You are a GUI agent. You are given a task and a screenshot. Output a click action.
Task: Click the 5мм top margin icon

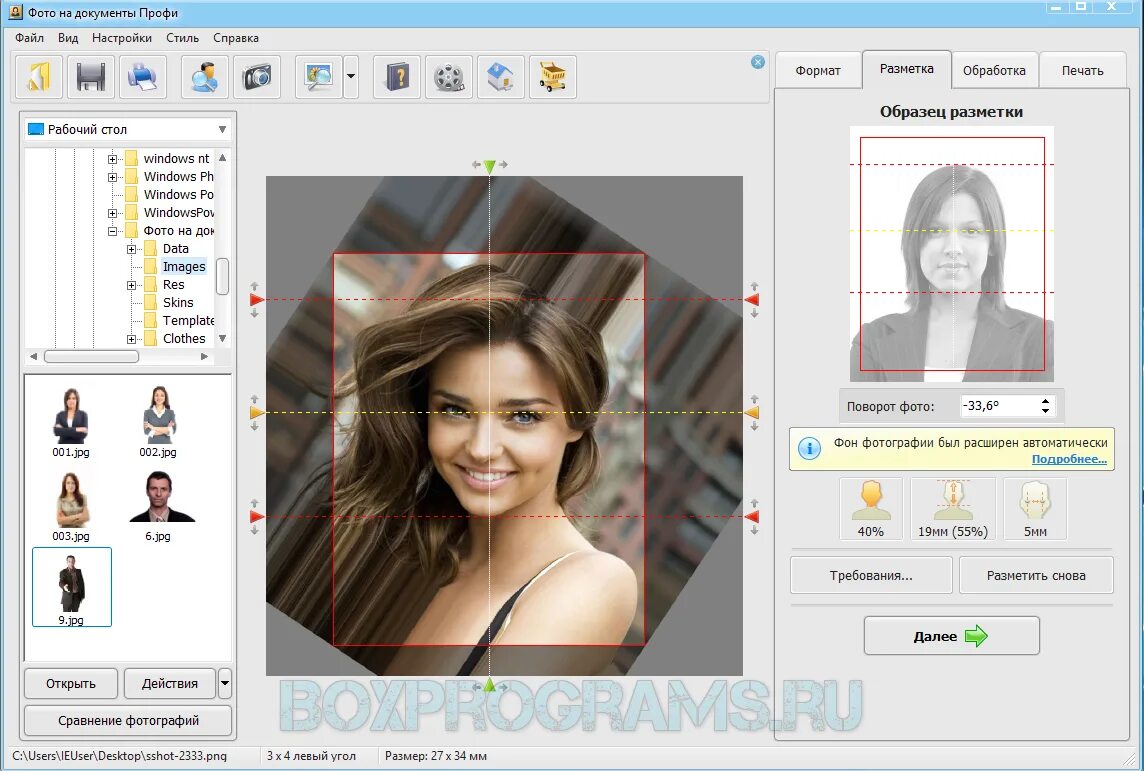[x=1035, y=509]
